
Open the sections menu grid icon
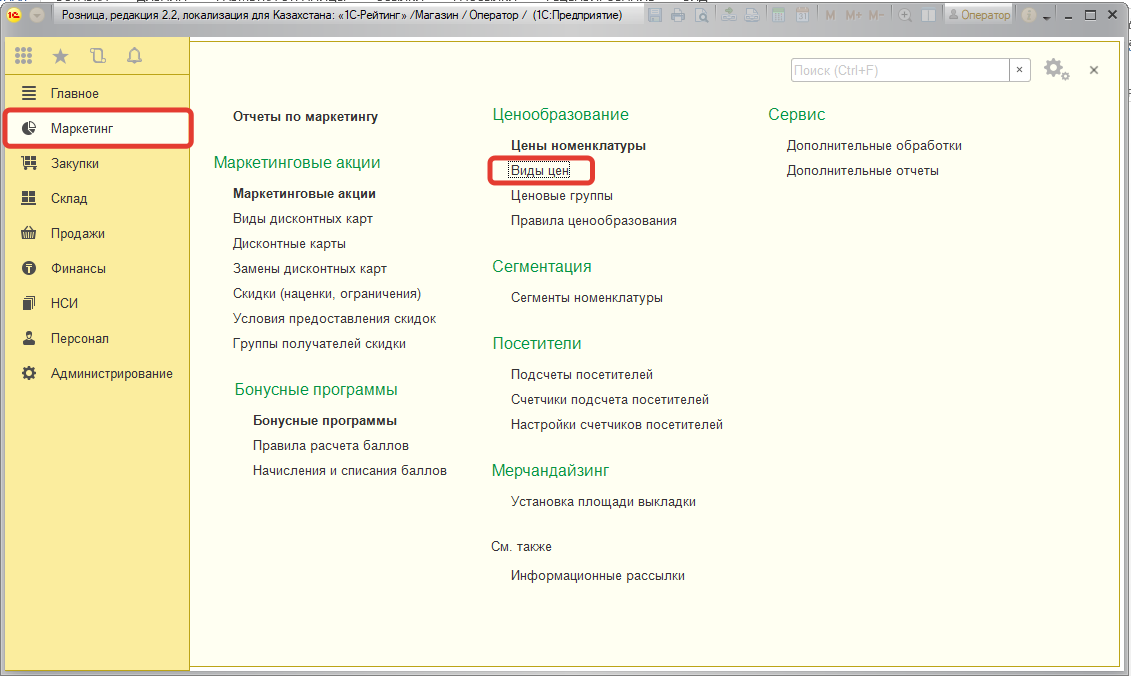coord(24,57)
